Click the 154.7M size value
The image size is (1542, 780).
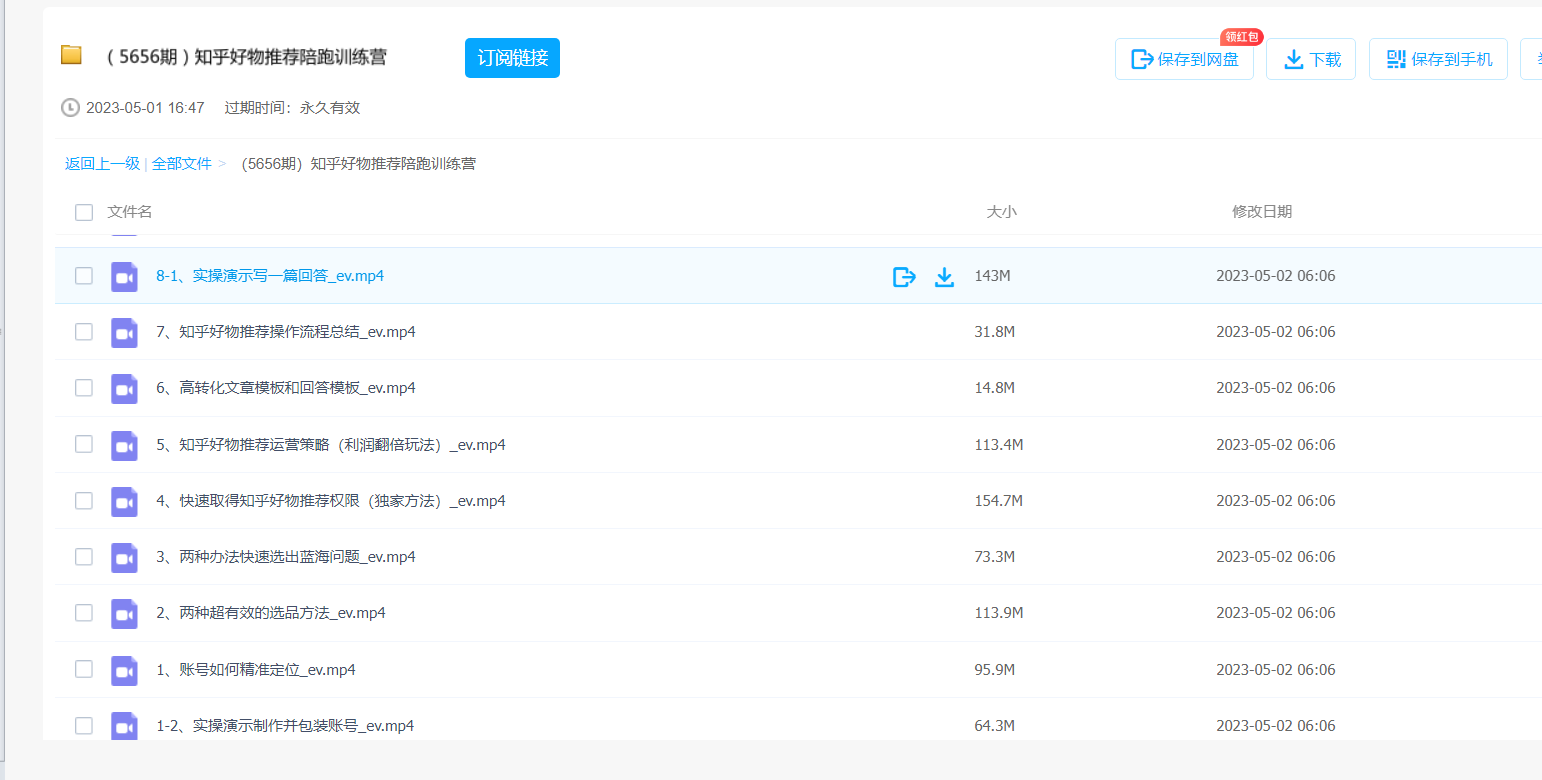click(x=999, y=501)
